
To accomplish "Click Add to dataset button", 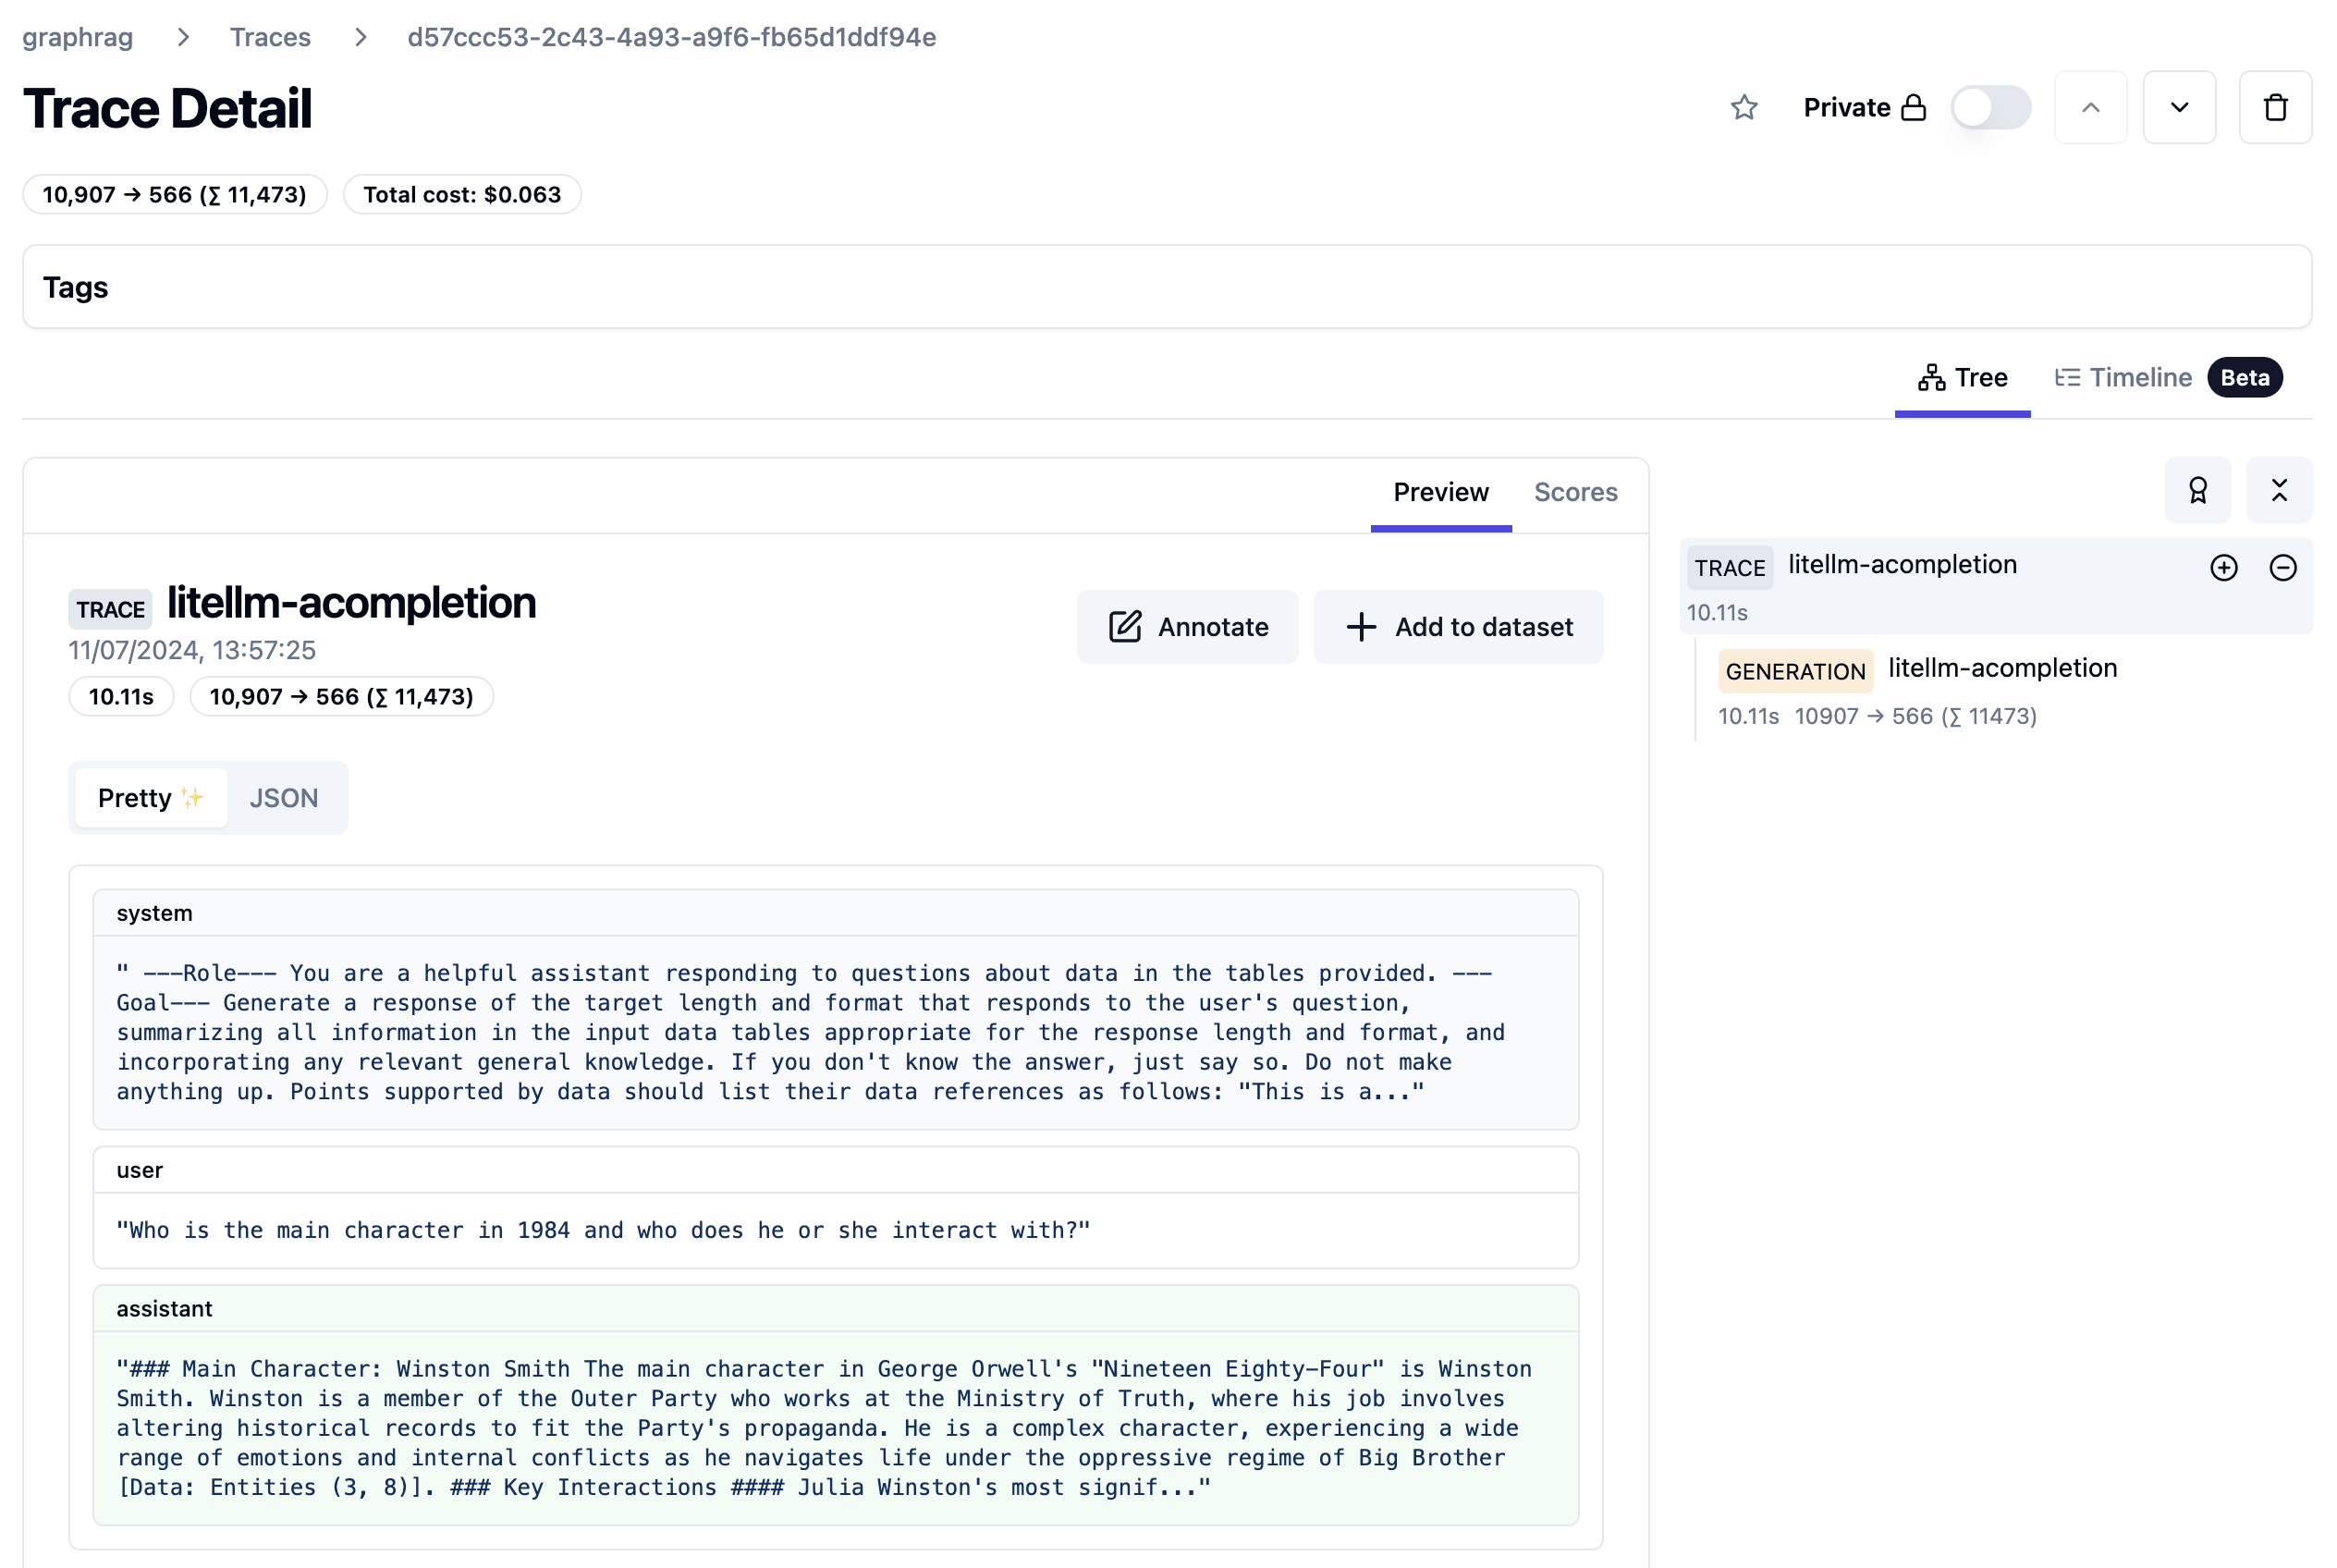I will tap(1458, 627).
